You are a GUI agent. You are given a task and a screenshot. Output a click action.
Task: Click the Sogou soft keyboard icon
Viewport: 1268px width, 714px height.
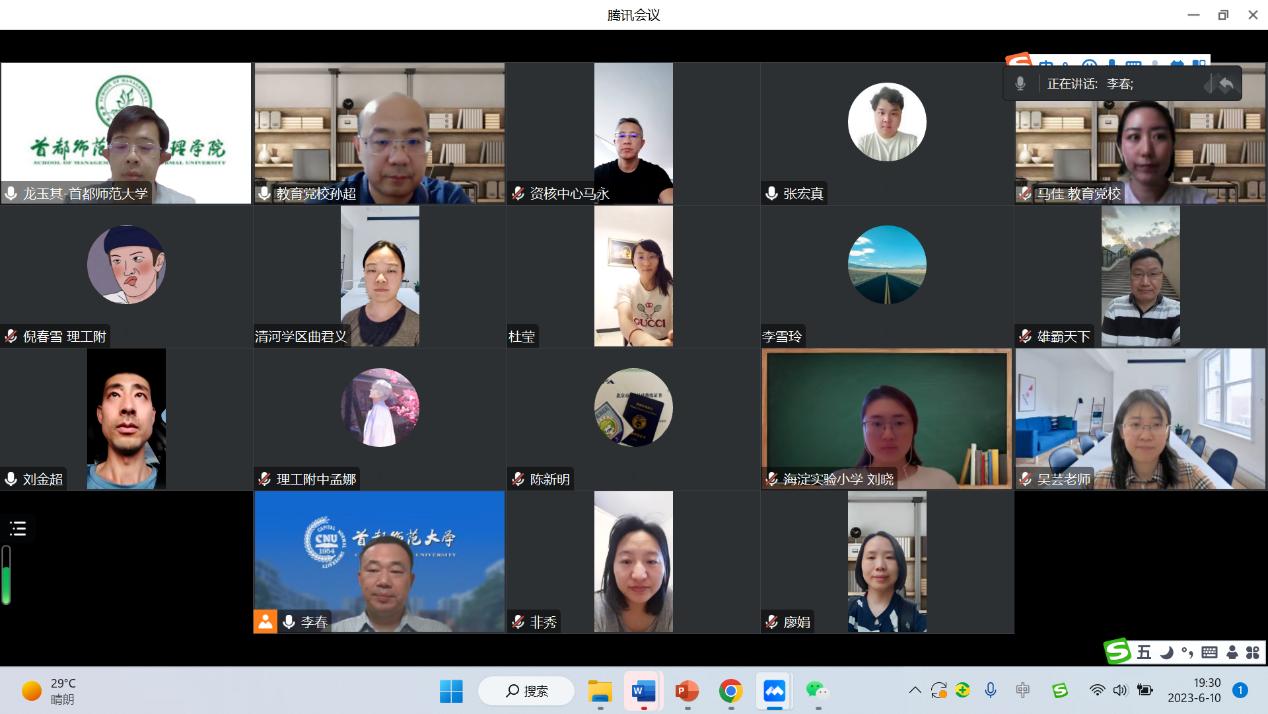[1209, 652]
